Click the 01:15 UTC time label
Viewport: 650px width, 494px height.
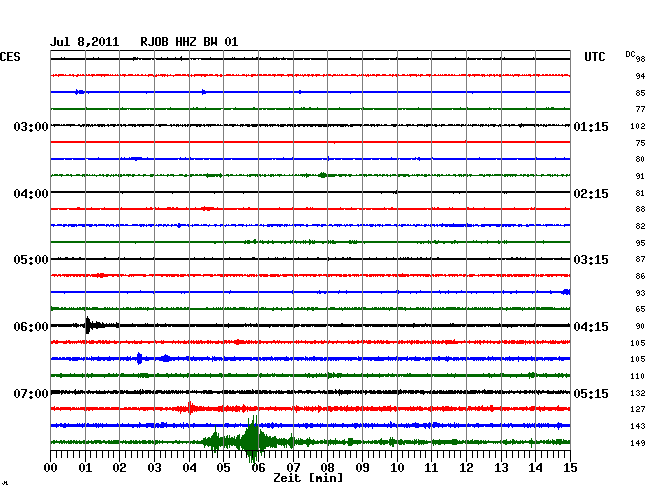(591, 126)
